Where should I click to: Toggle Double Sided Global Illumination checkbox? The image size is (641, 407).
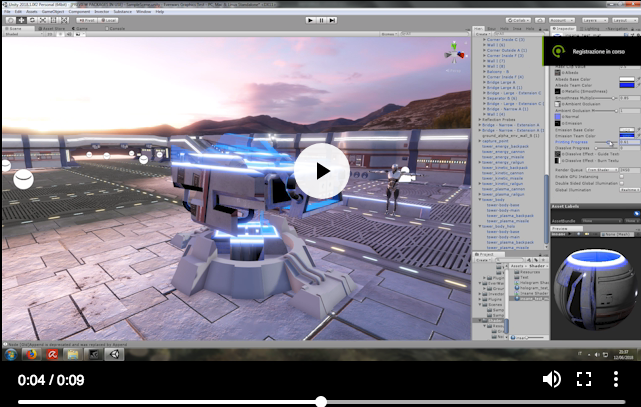pos(621,183)
